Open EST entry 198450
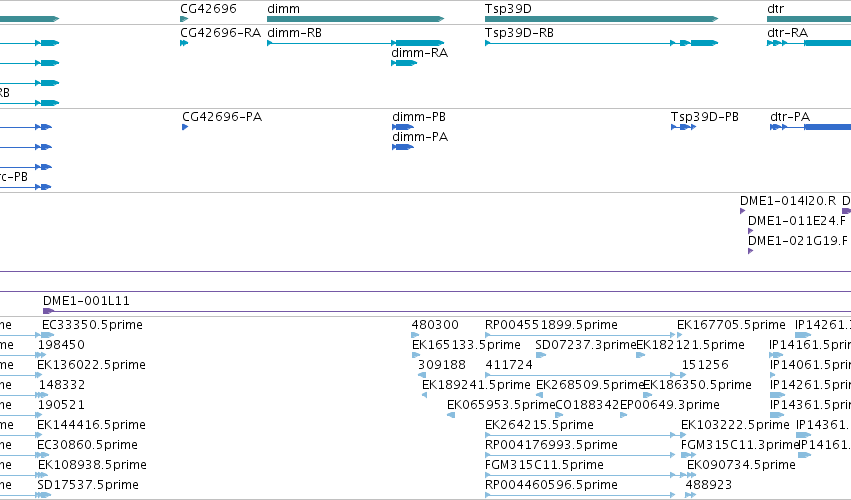The width and height of the screenshot is (851, 500). point(61,345)
